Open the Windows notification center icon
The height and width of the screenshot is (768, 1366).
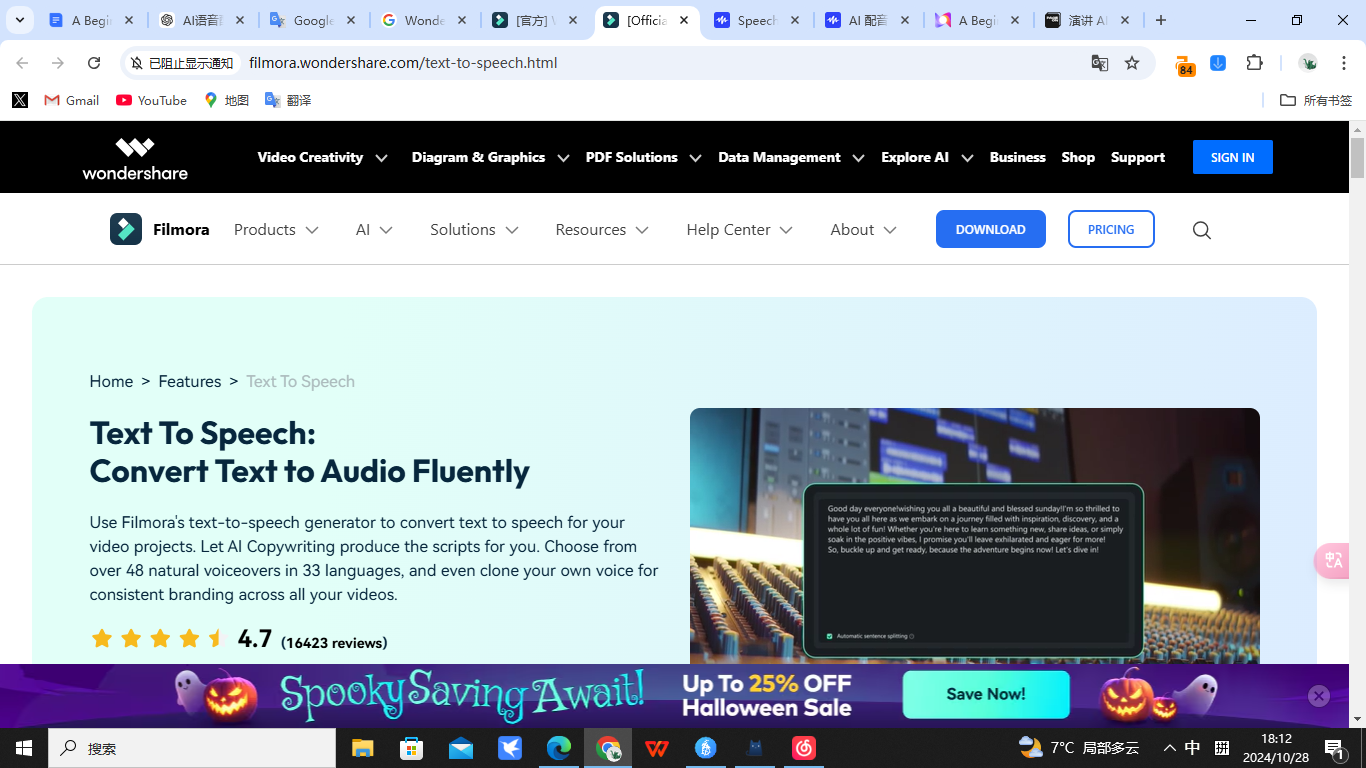click(x=1335, y=748)
